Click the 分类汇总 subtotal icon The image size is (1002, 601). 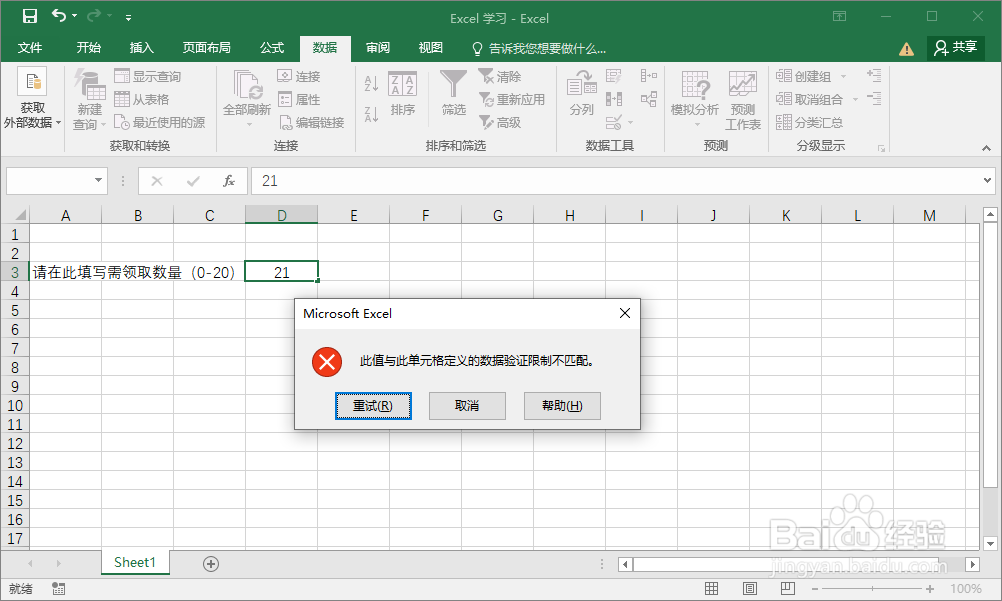pyautogui.click(x=783, y=122)
